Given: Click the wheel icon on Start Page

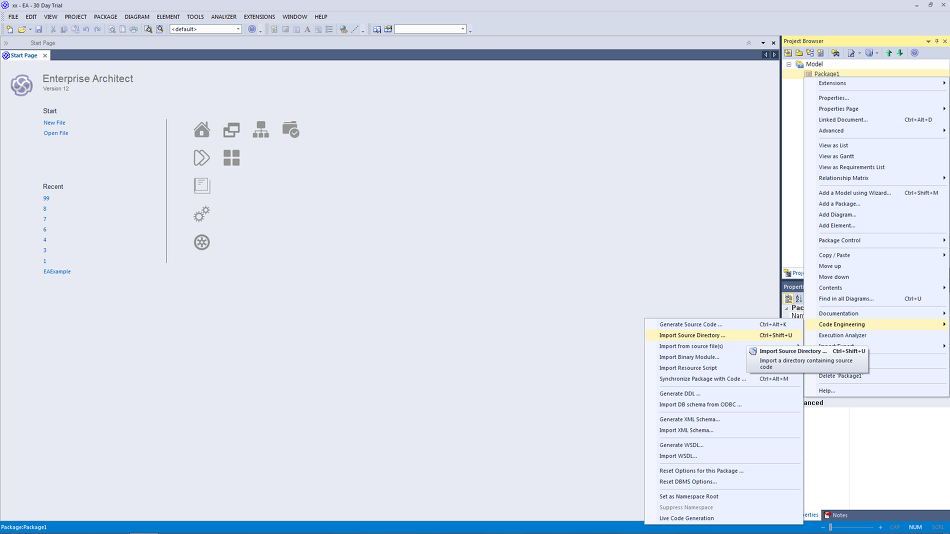Looking at the screenshot, I should [x=202, y=242].
